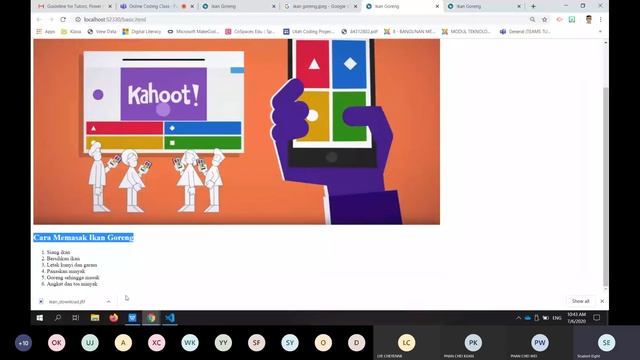Open the Apps bookmark shortcut

tap(45, 31)
